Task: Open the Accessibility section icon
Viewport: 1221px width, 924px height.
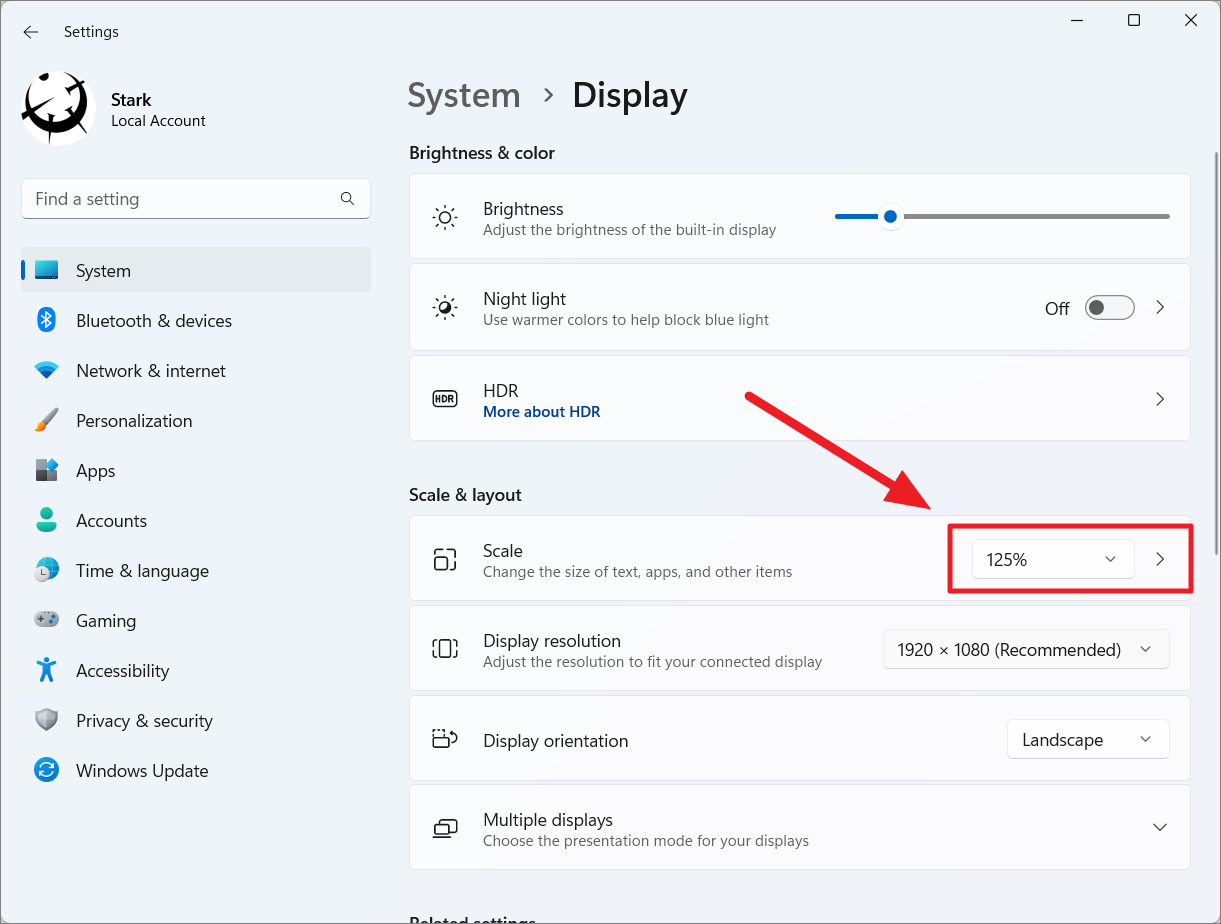Action: click(46, 670)
